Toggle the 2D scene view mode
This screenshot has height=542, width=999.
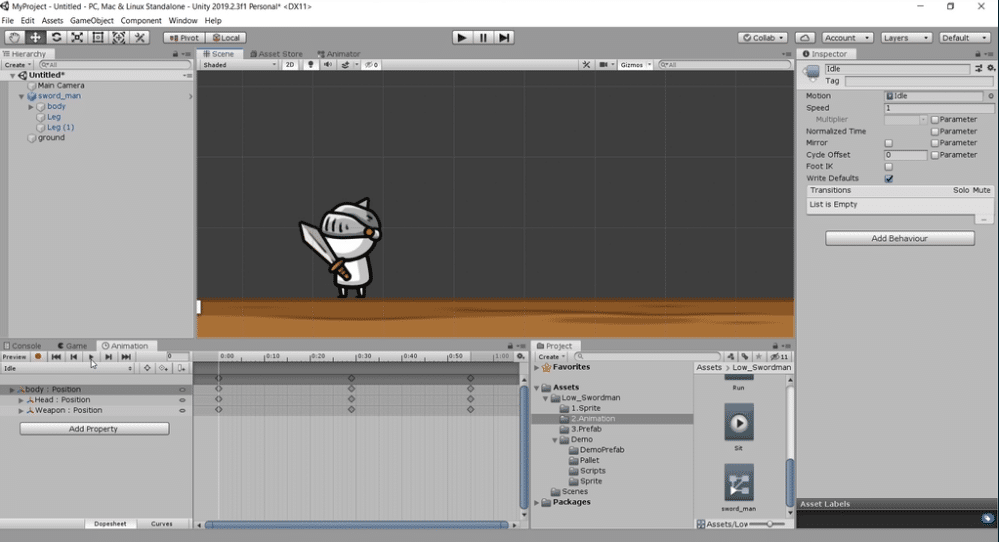tap(290, 64)
